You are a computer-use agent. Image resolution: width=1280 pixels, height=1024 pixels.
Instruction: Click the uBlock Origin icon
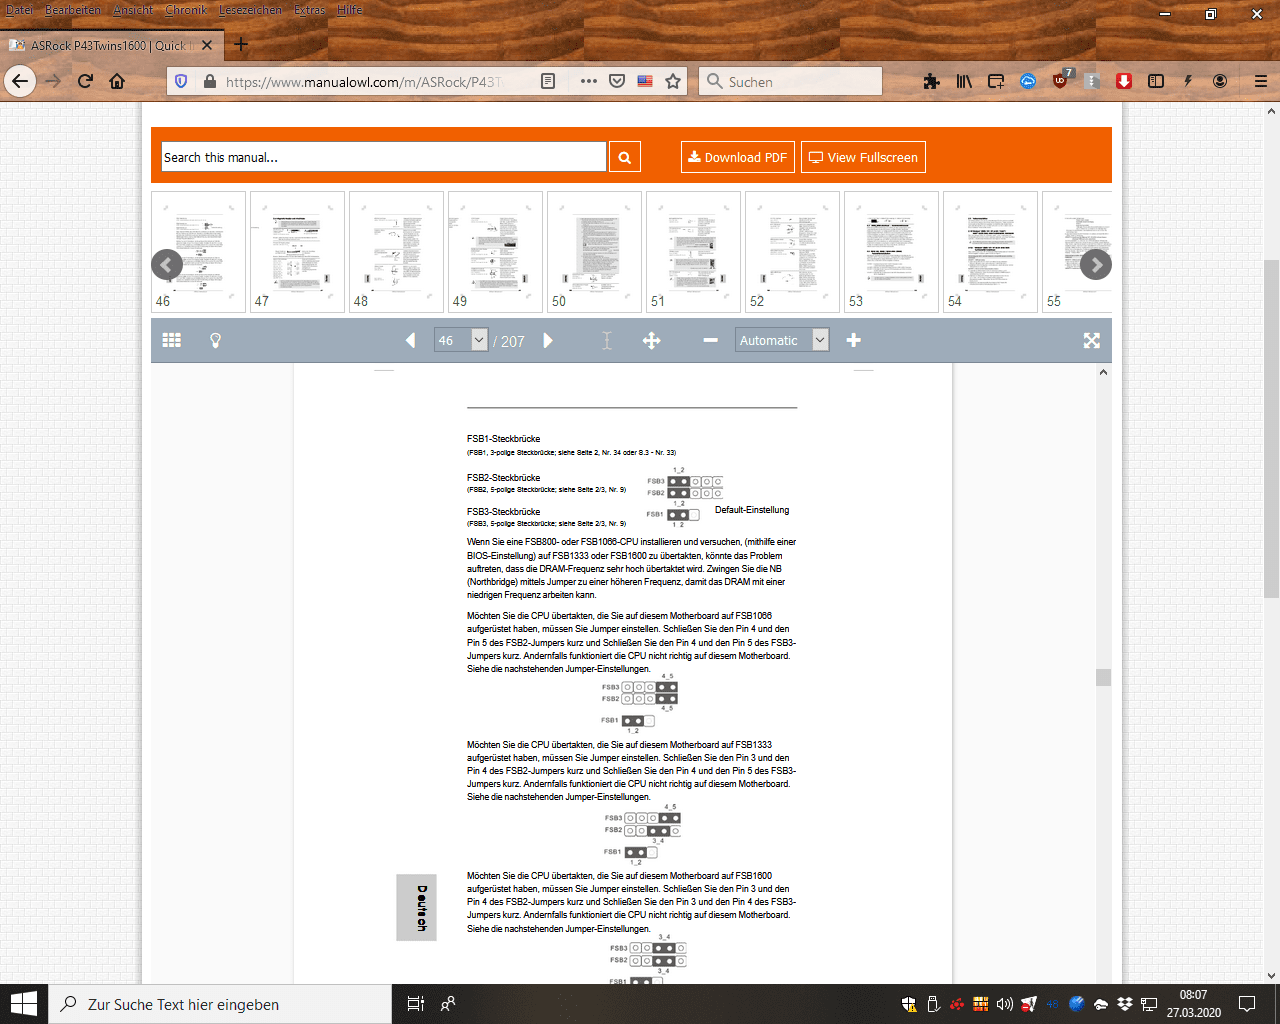tap(1061, 81)
